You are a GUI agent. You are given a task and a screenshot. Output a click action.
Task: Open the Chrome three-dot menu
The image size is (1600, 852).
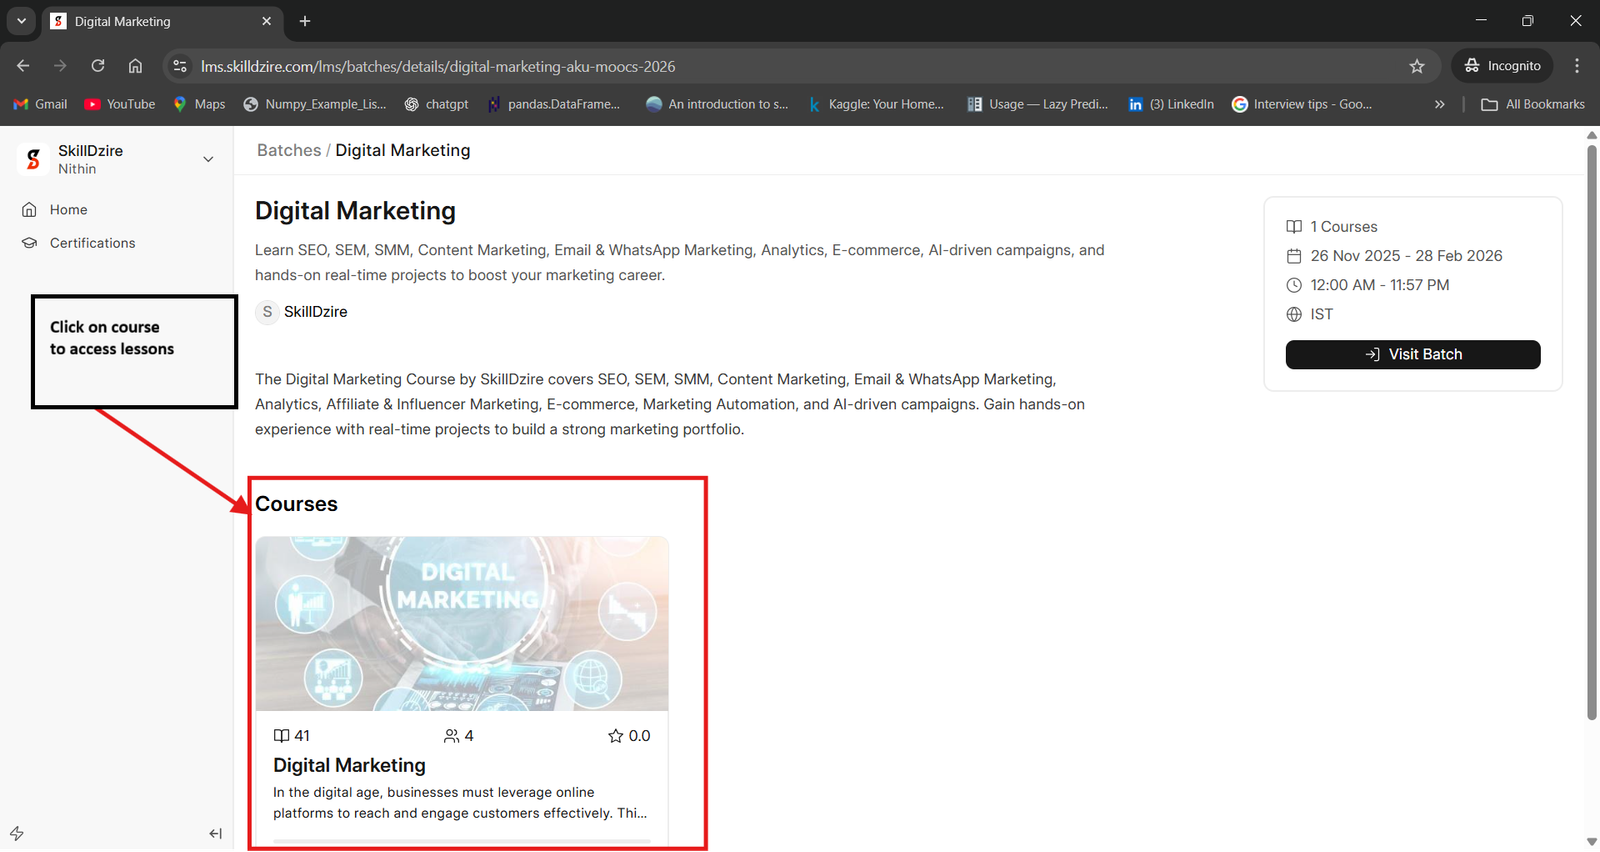1576,66
